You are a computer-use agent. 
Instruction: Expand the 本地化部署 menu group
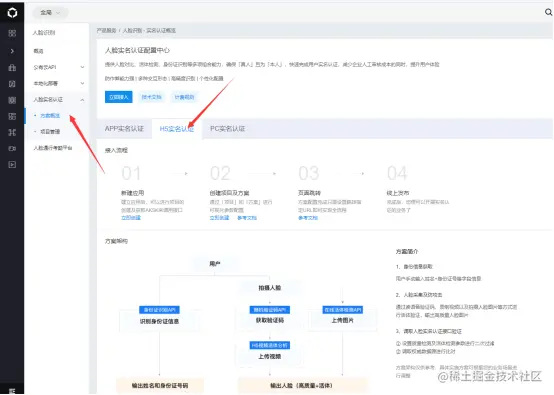tap(58, 83)
